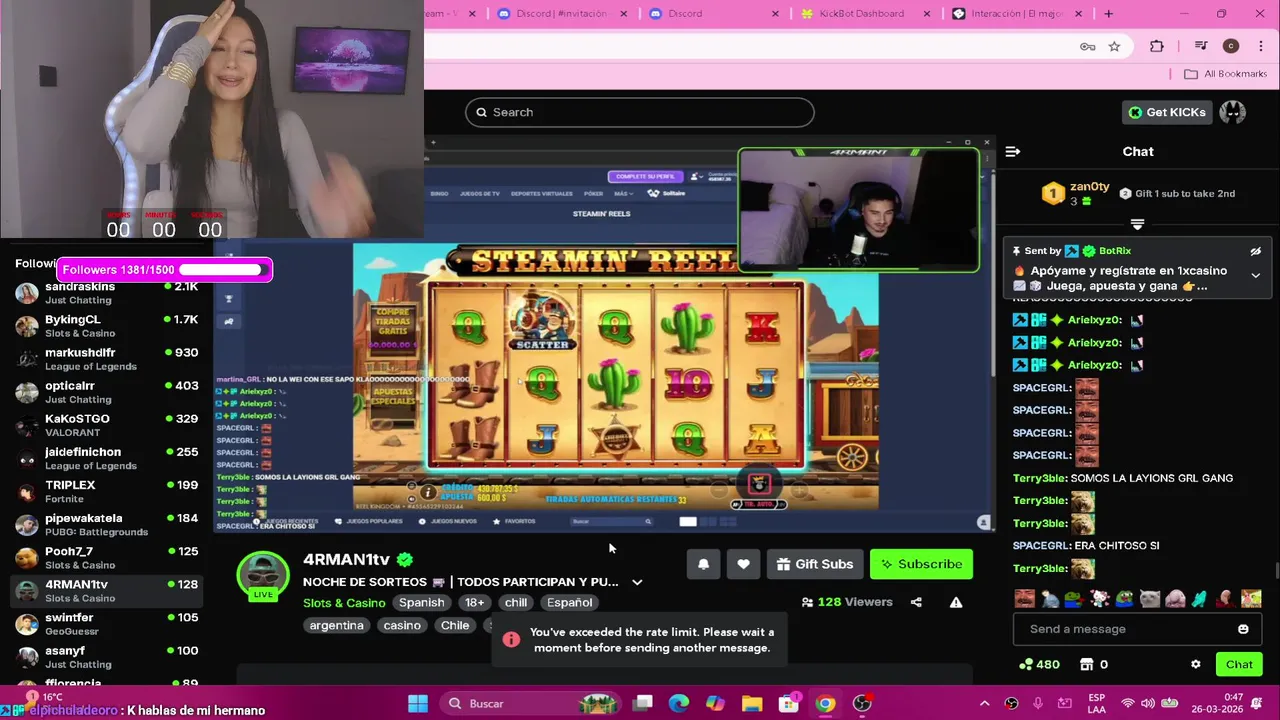Open File Explorer from the taskbar

752,703
